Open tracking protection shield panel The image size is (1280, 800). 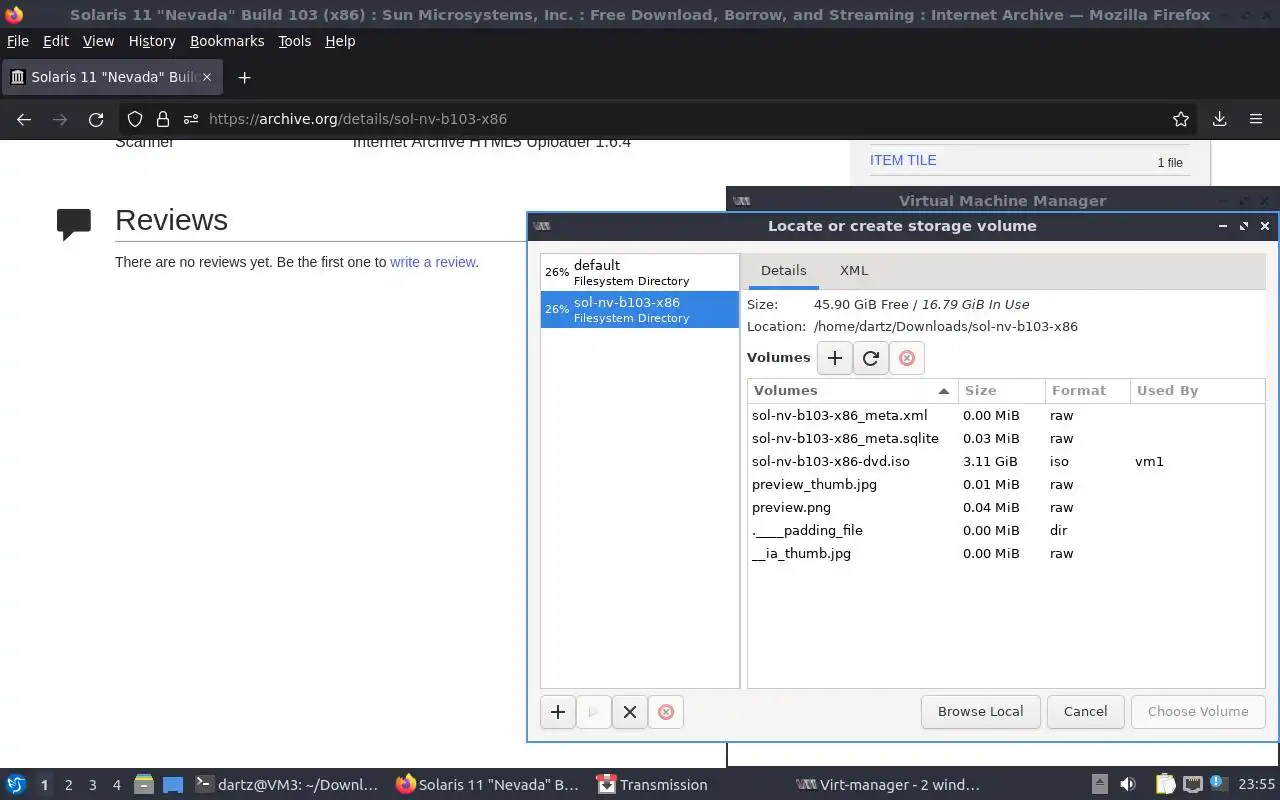point(135,119)
